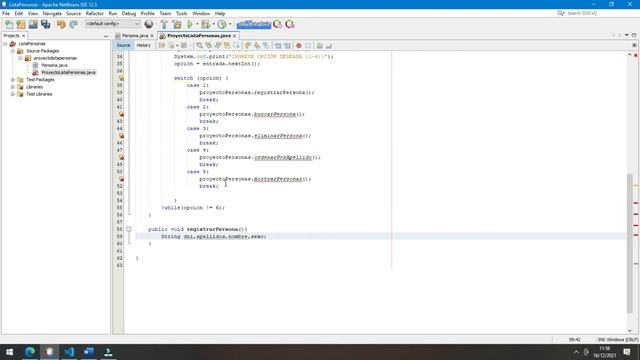The width and height of the screenshot is (640, 360).
Task: Open the default config dropdown
Action: click(113, 24)
